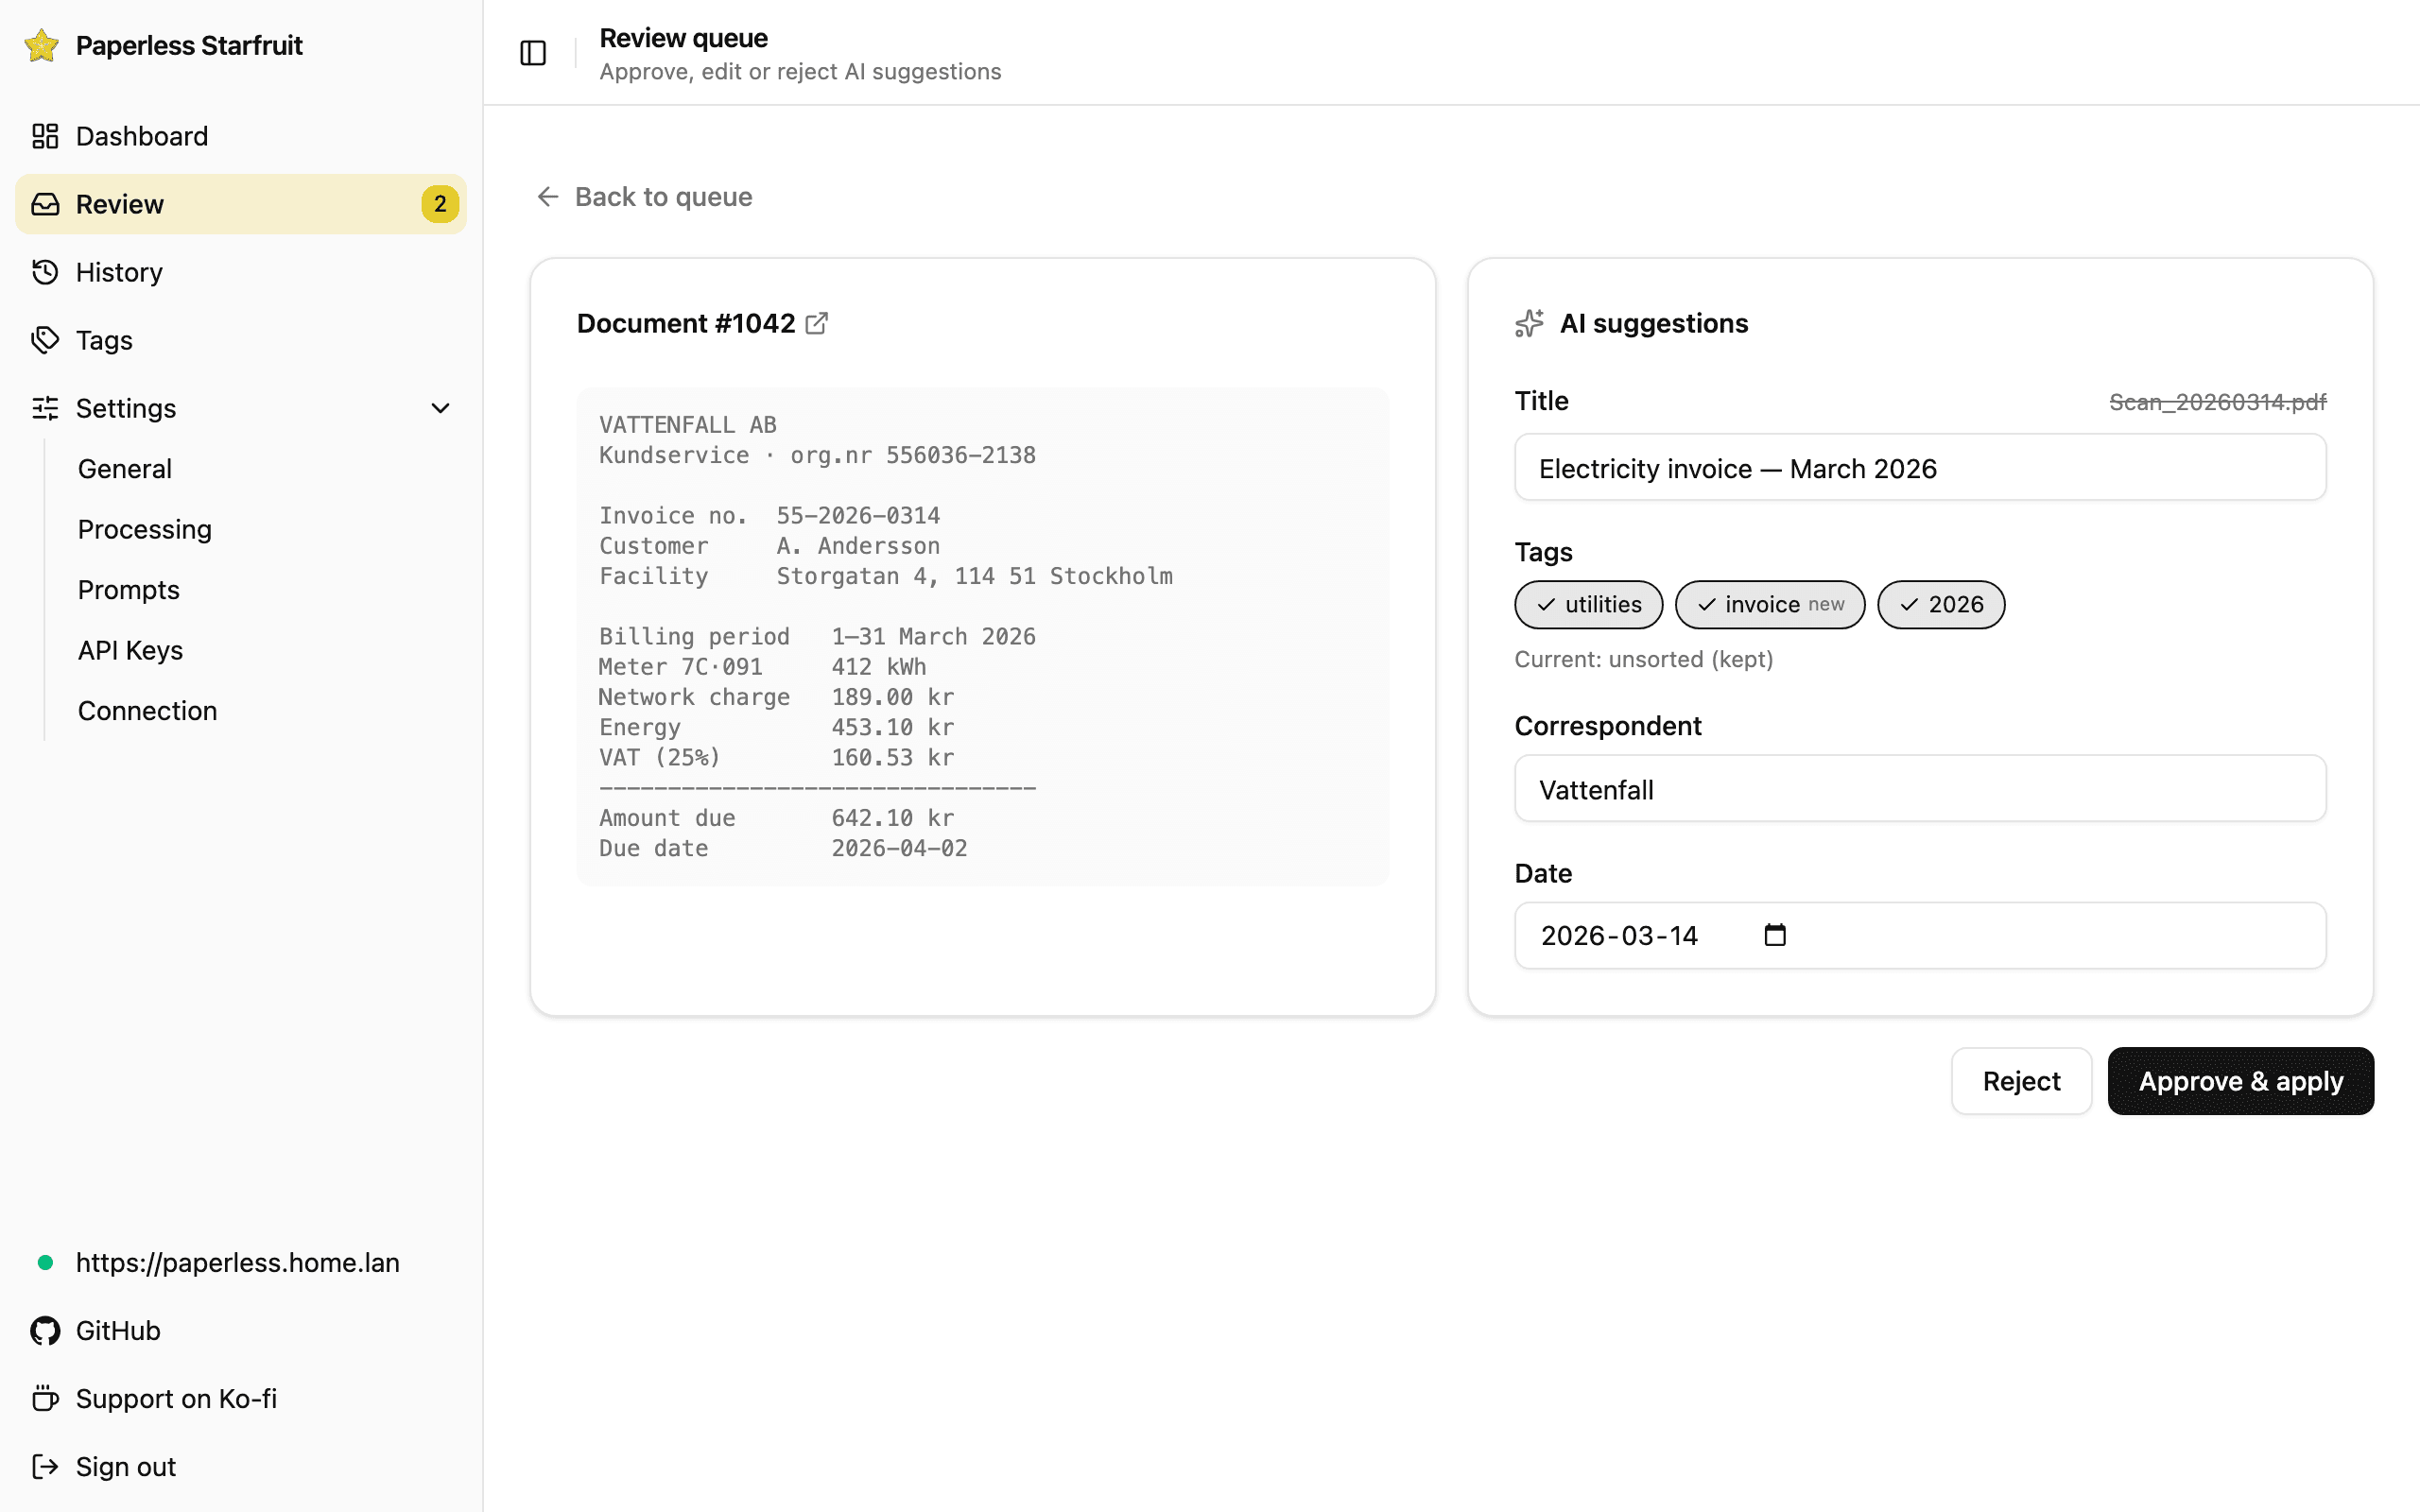Viewport: 2420px width, 1512px height.
Task: Click the back arrow icon to queue
Action: click(x=547, y=197)
